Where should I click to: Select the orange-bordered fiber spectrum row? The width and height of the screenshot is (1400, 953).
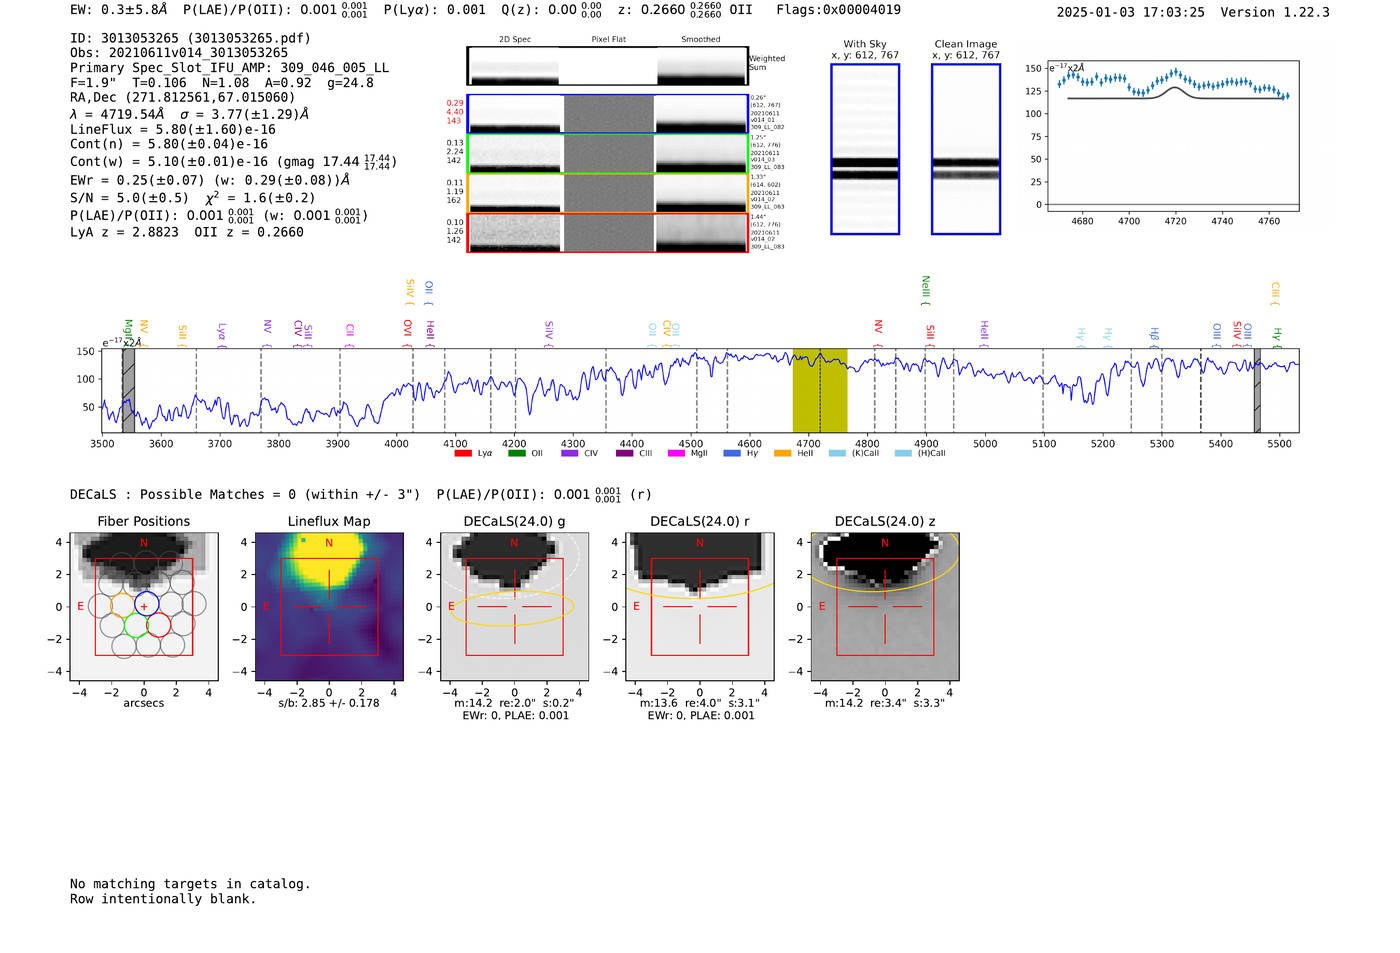point(607,193)
